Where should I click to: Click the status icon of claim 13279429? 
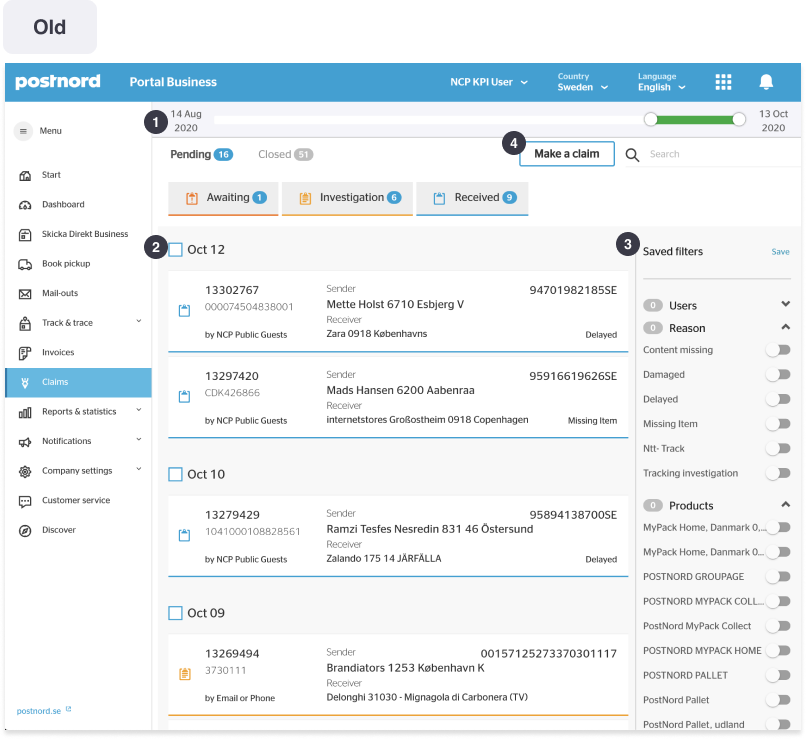[x=184, y=535]
